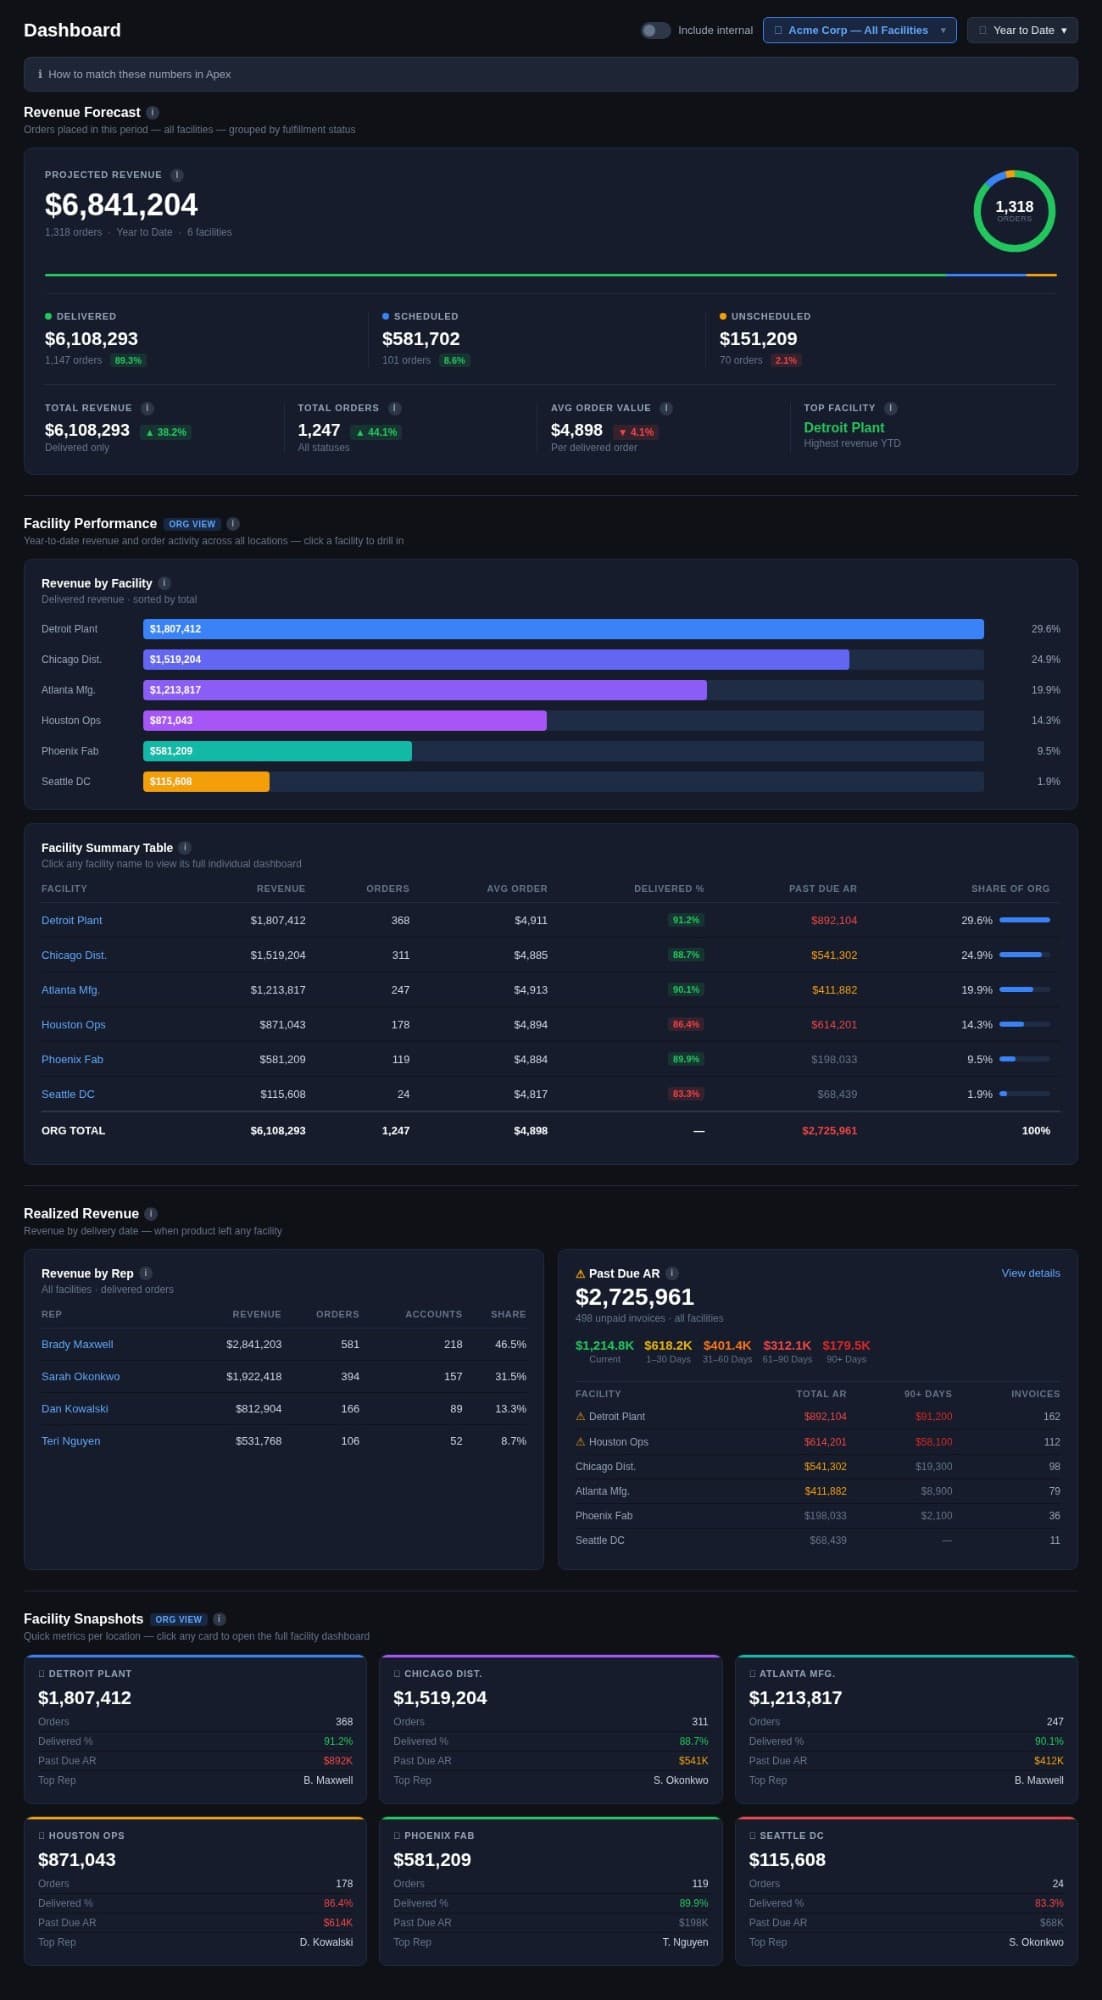Click the Detroit Plant top facility link
Screen dimensions: 1102x2000
(x=844, y=427)
